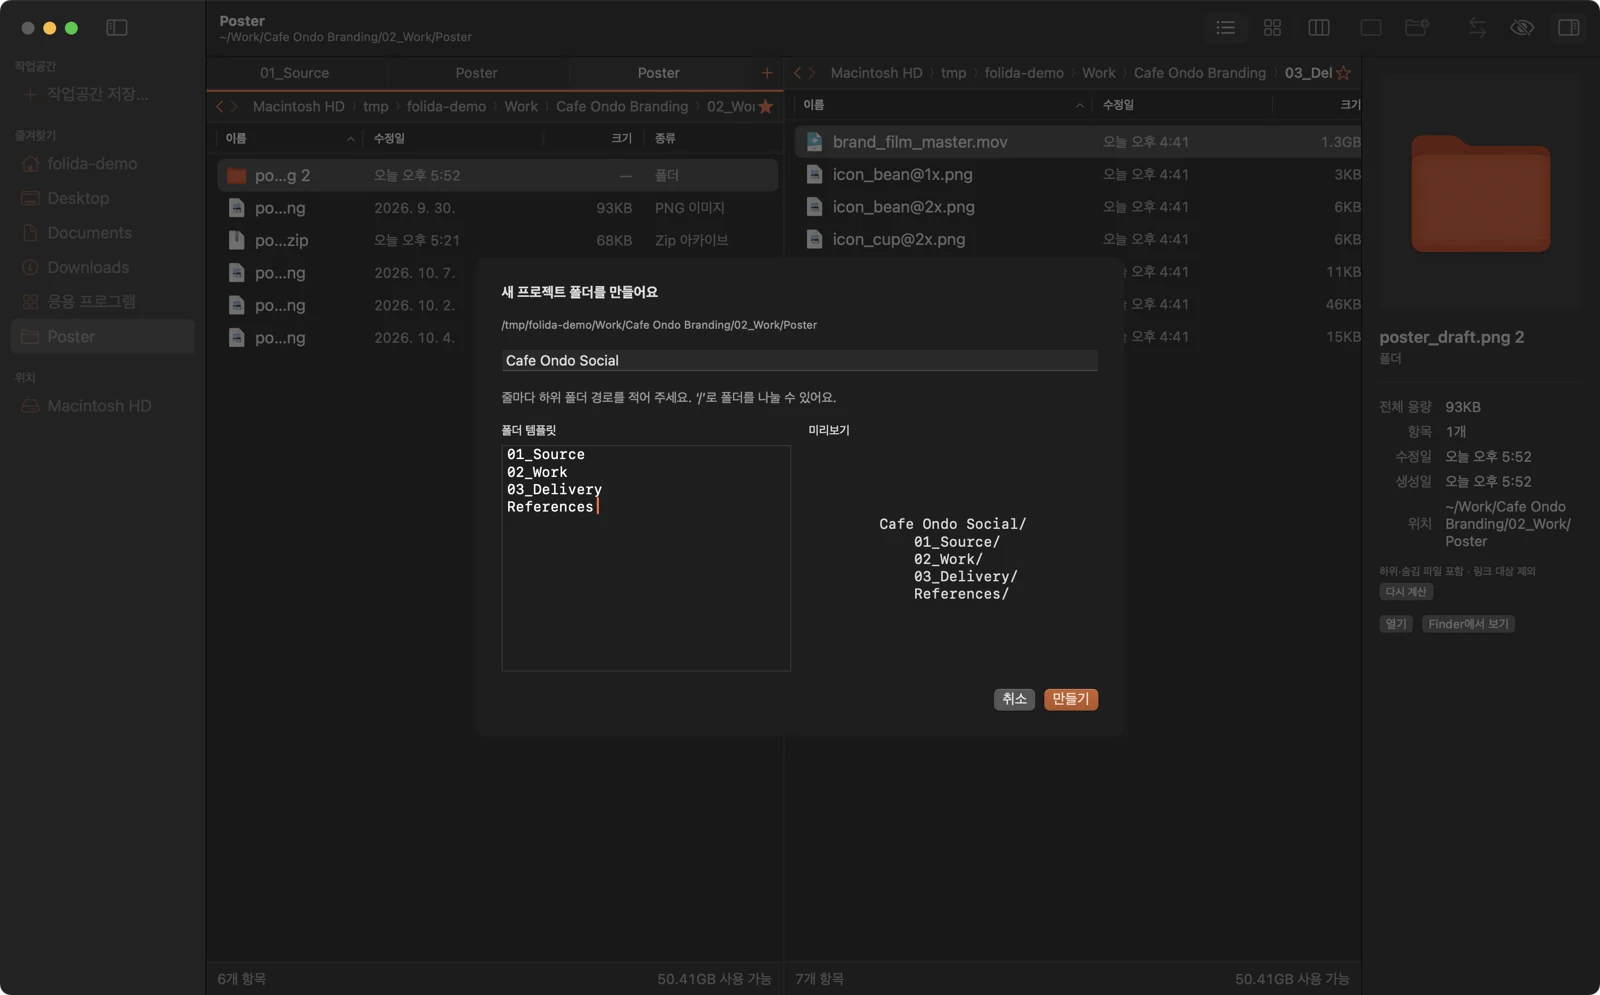Click the po...g 2 folder icon
The height and width of the screenshot is (995, 1600).
[237, 175]
